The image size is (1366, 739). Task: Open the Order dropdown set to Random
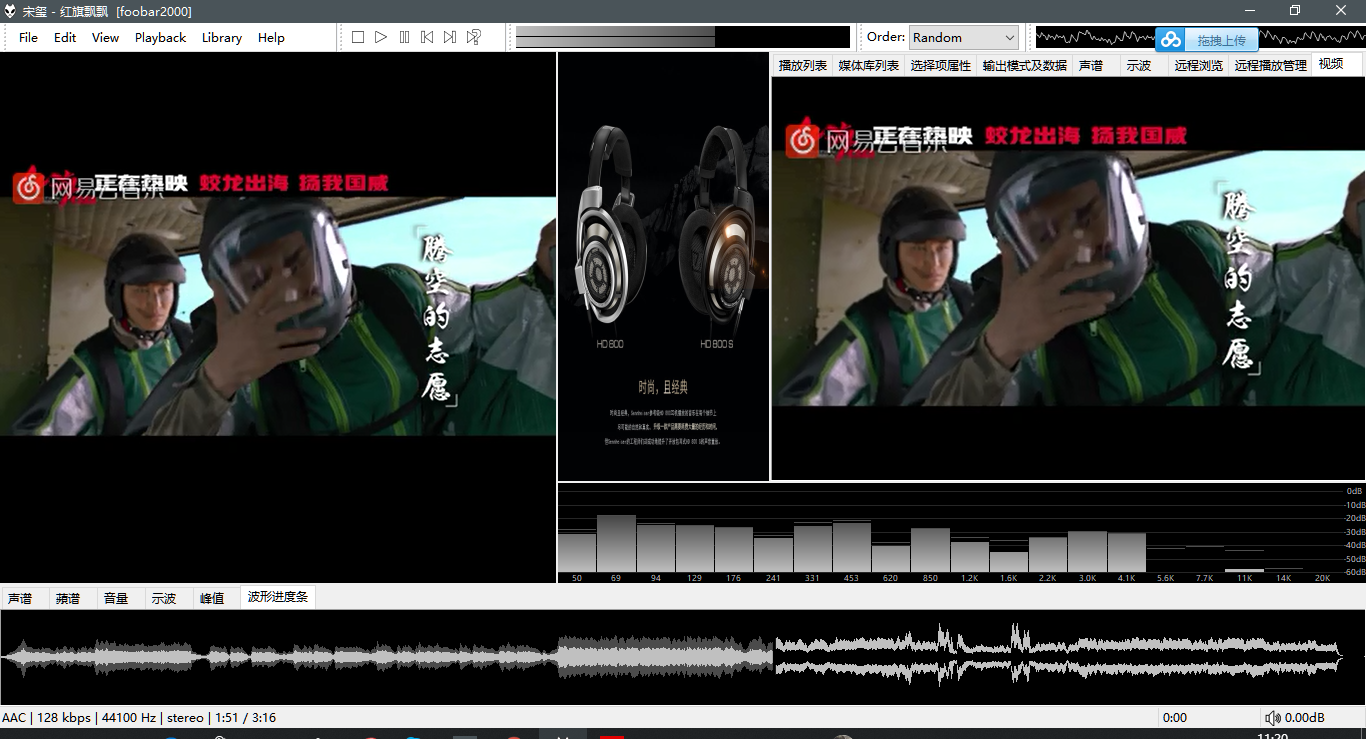tap(962, 36)
